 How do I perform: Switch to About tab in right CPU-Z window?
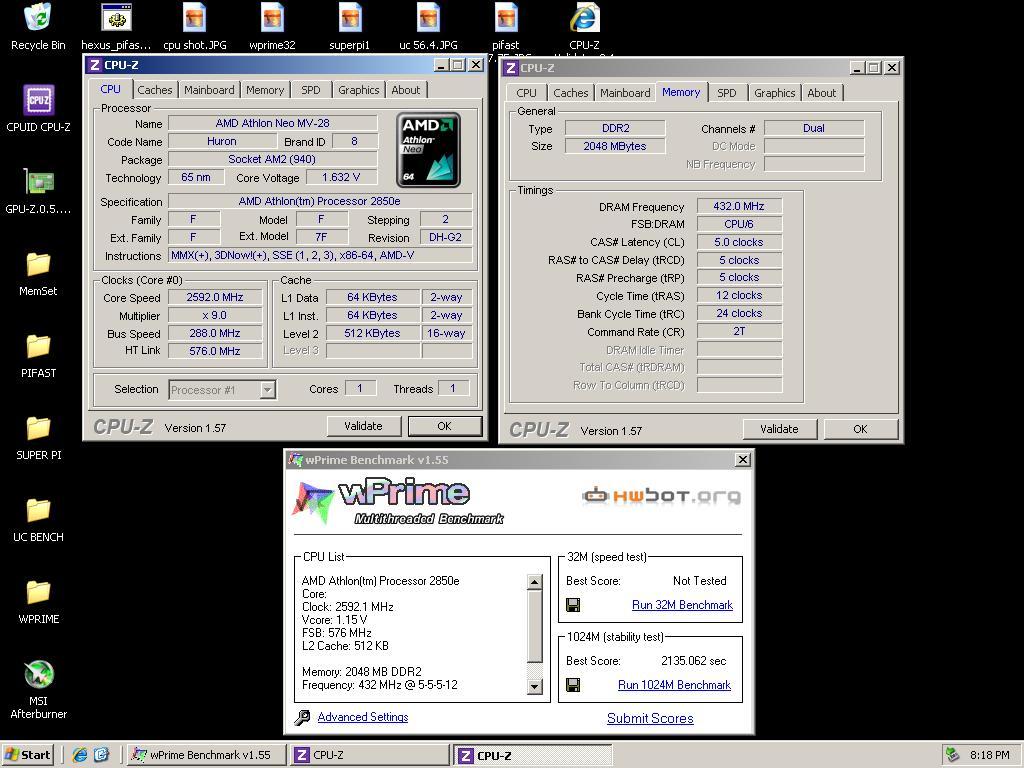click(822, 93)
